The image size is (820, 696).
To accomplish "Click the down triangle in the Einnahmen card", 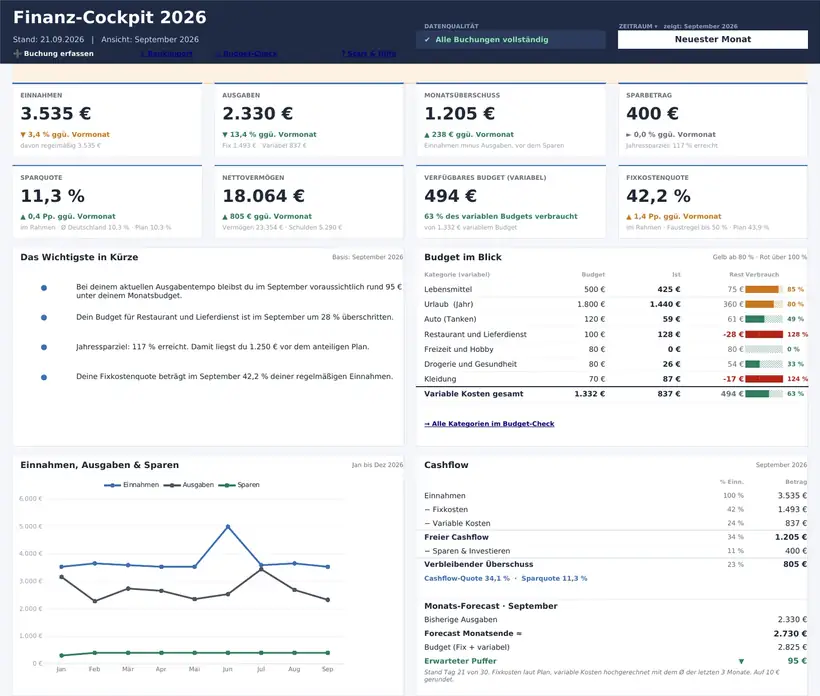I will (23, 134).
